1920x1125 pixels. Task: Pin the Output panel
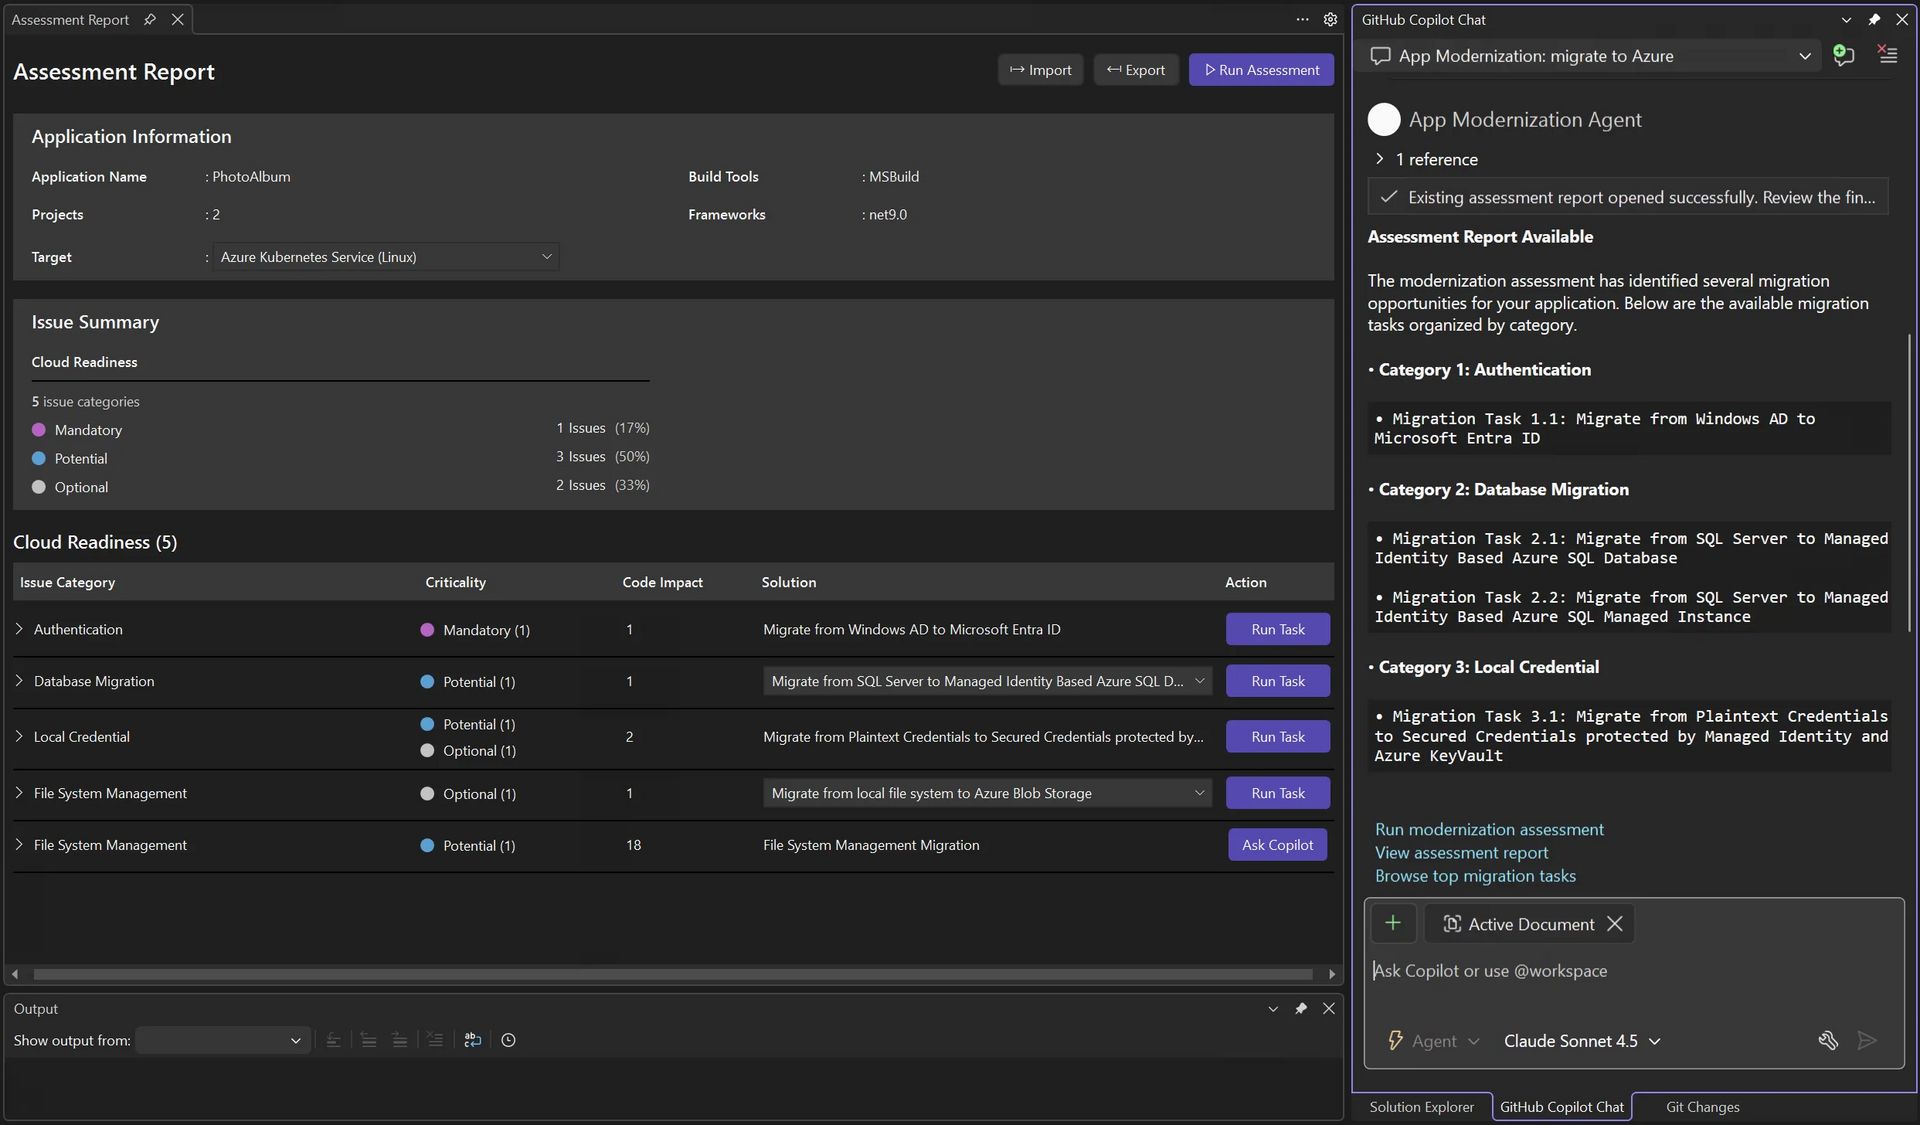pos(1300,1009)
